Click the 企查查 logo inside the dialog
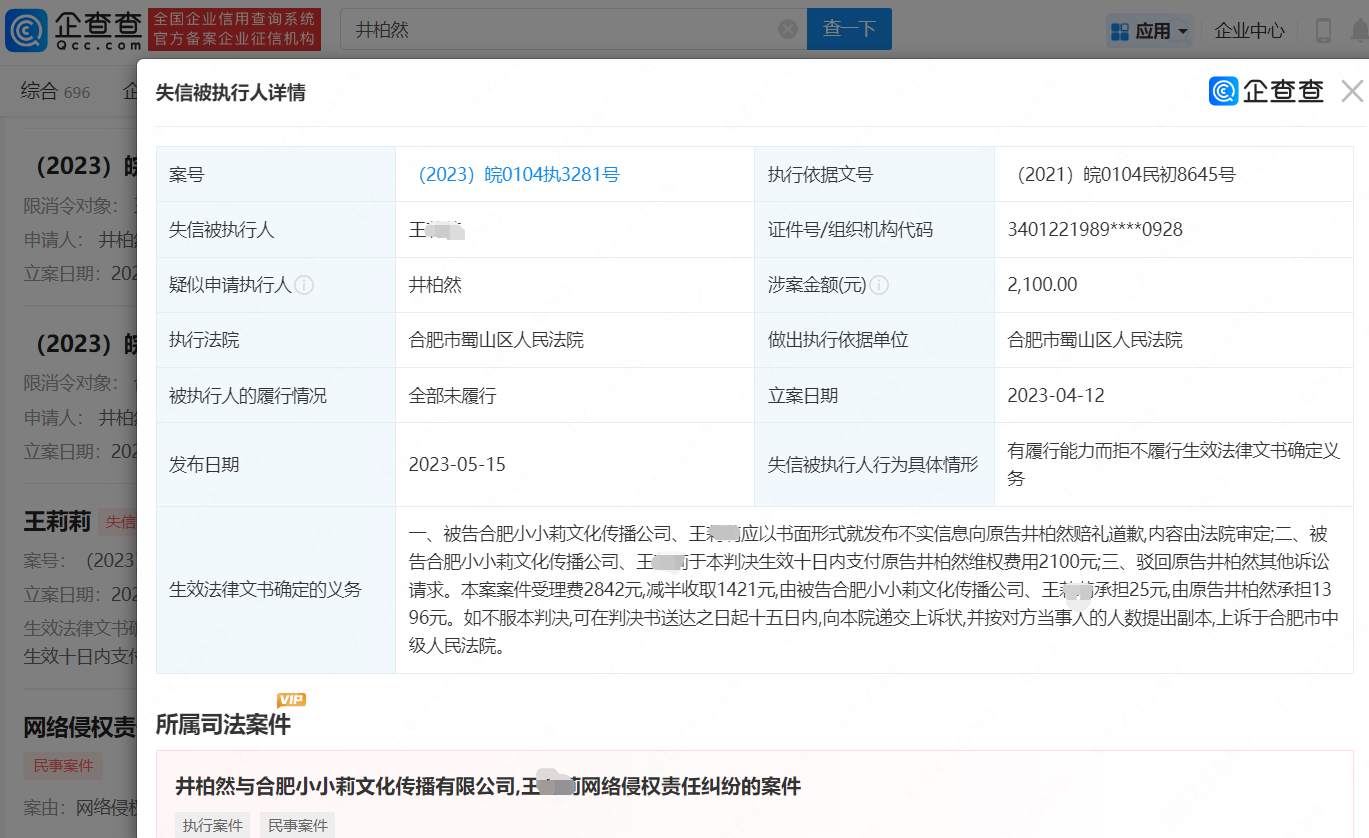The width and height of the screenshot is (1369, 838). [x=1266, y=91]
